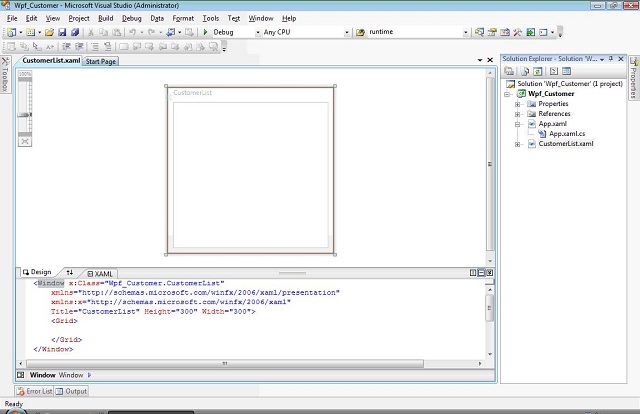Screen dimensions: 640x414
Task: Switch to the Design view tab
Action: pos(38,272)
